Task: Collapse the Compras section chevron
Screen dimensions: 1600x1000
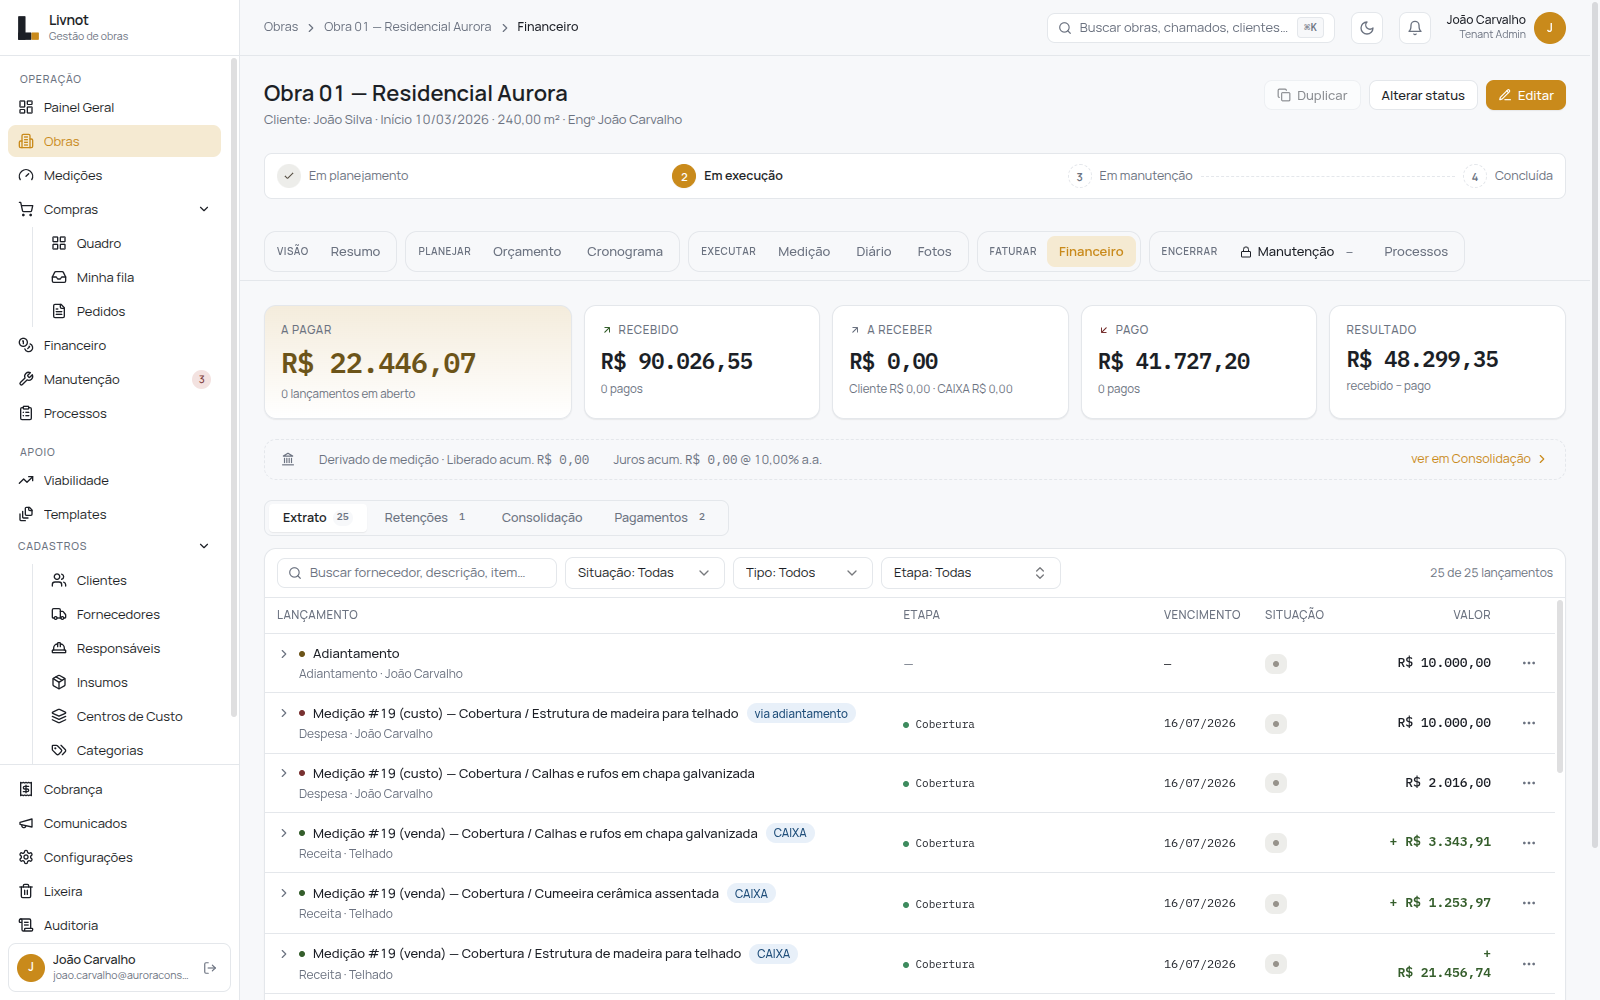Action: 204,209
